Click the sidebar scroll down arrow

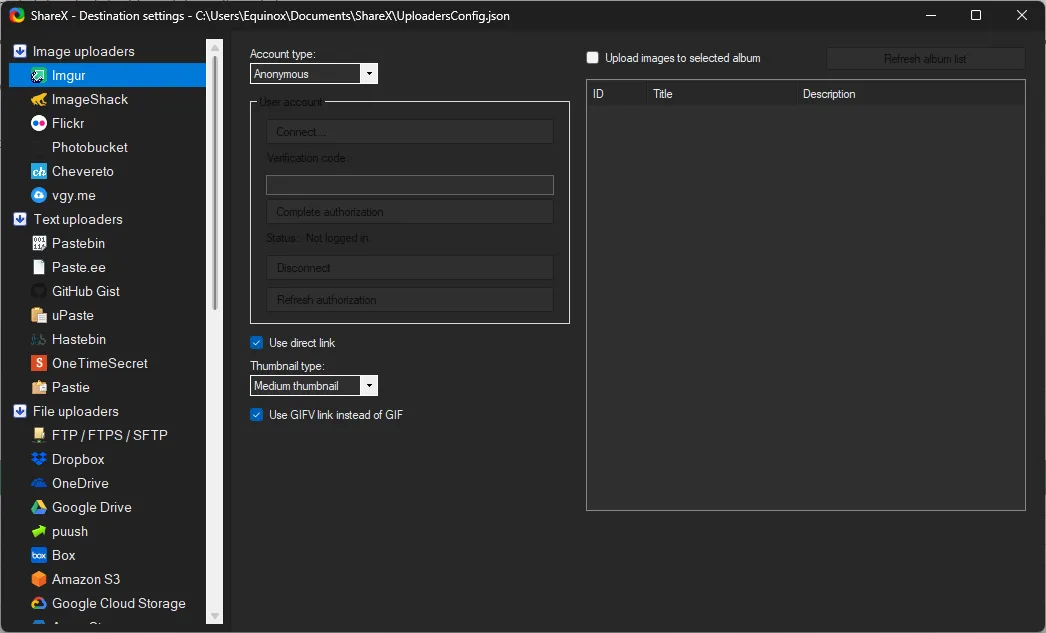coord(214,616)
